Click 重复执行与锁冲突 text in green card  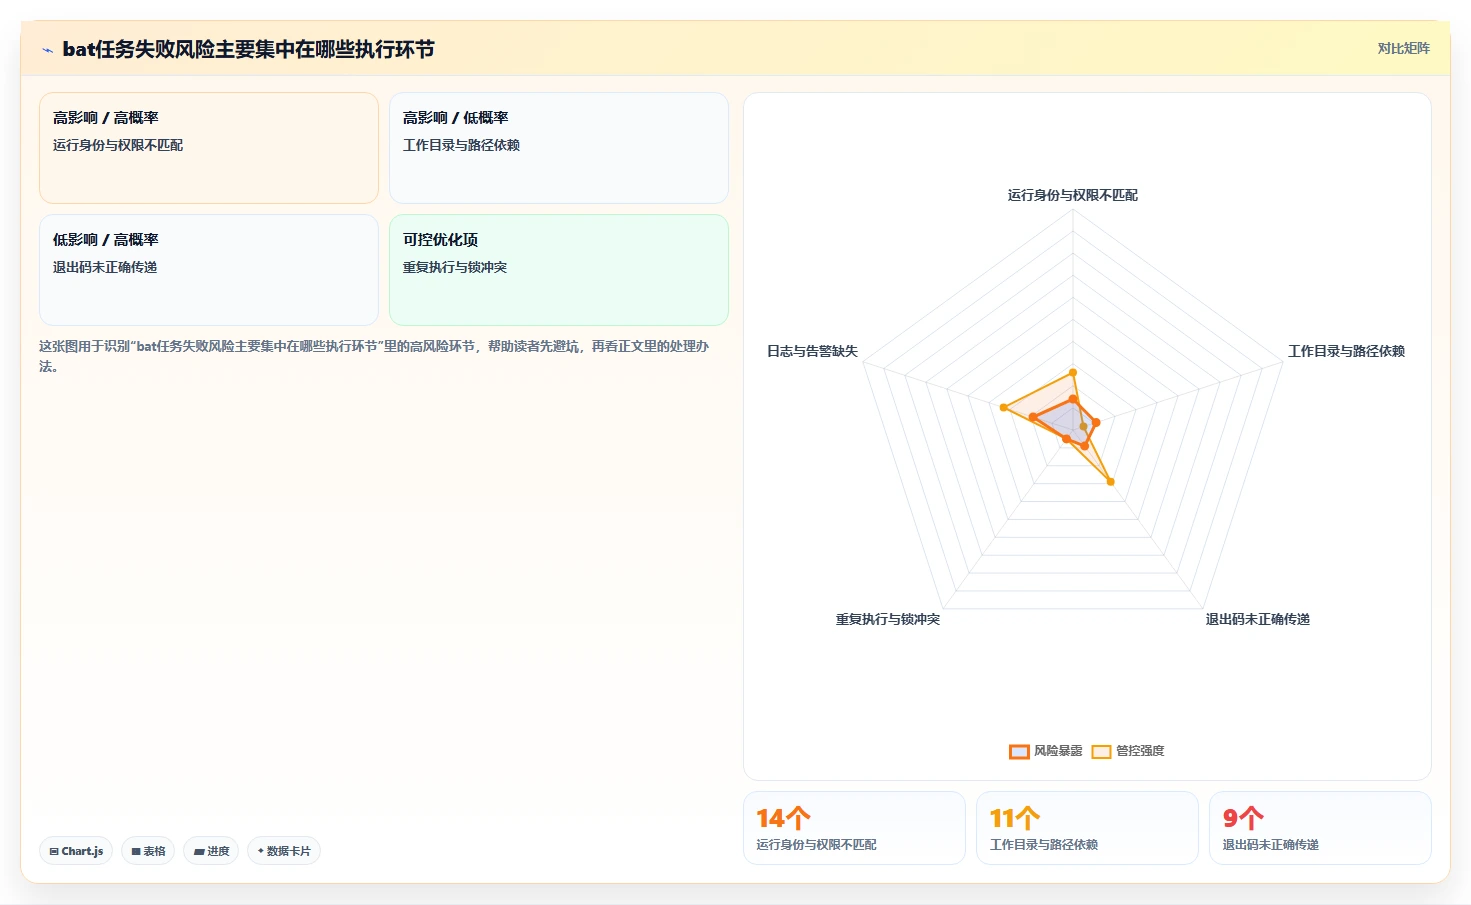tap(455, 267)
